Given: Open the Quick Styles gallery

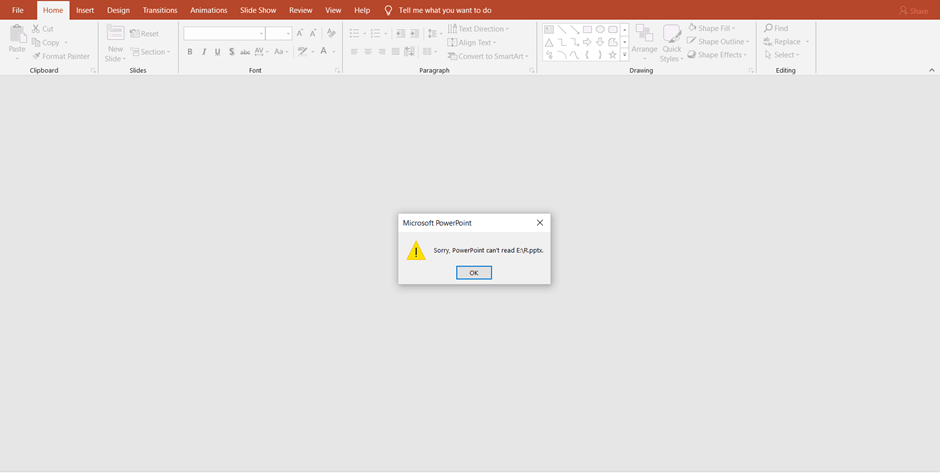Looking at the screenshot, I should 672,43.
